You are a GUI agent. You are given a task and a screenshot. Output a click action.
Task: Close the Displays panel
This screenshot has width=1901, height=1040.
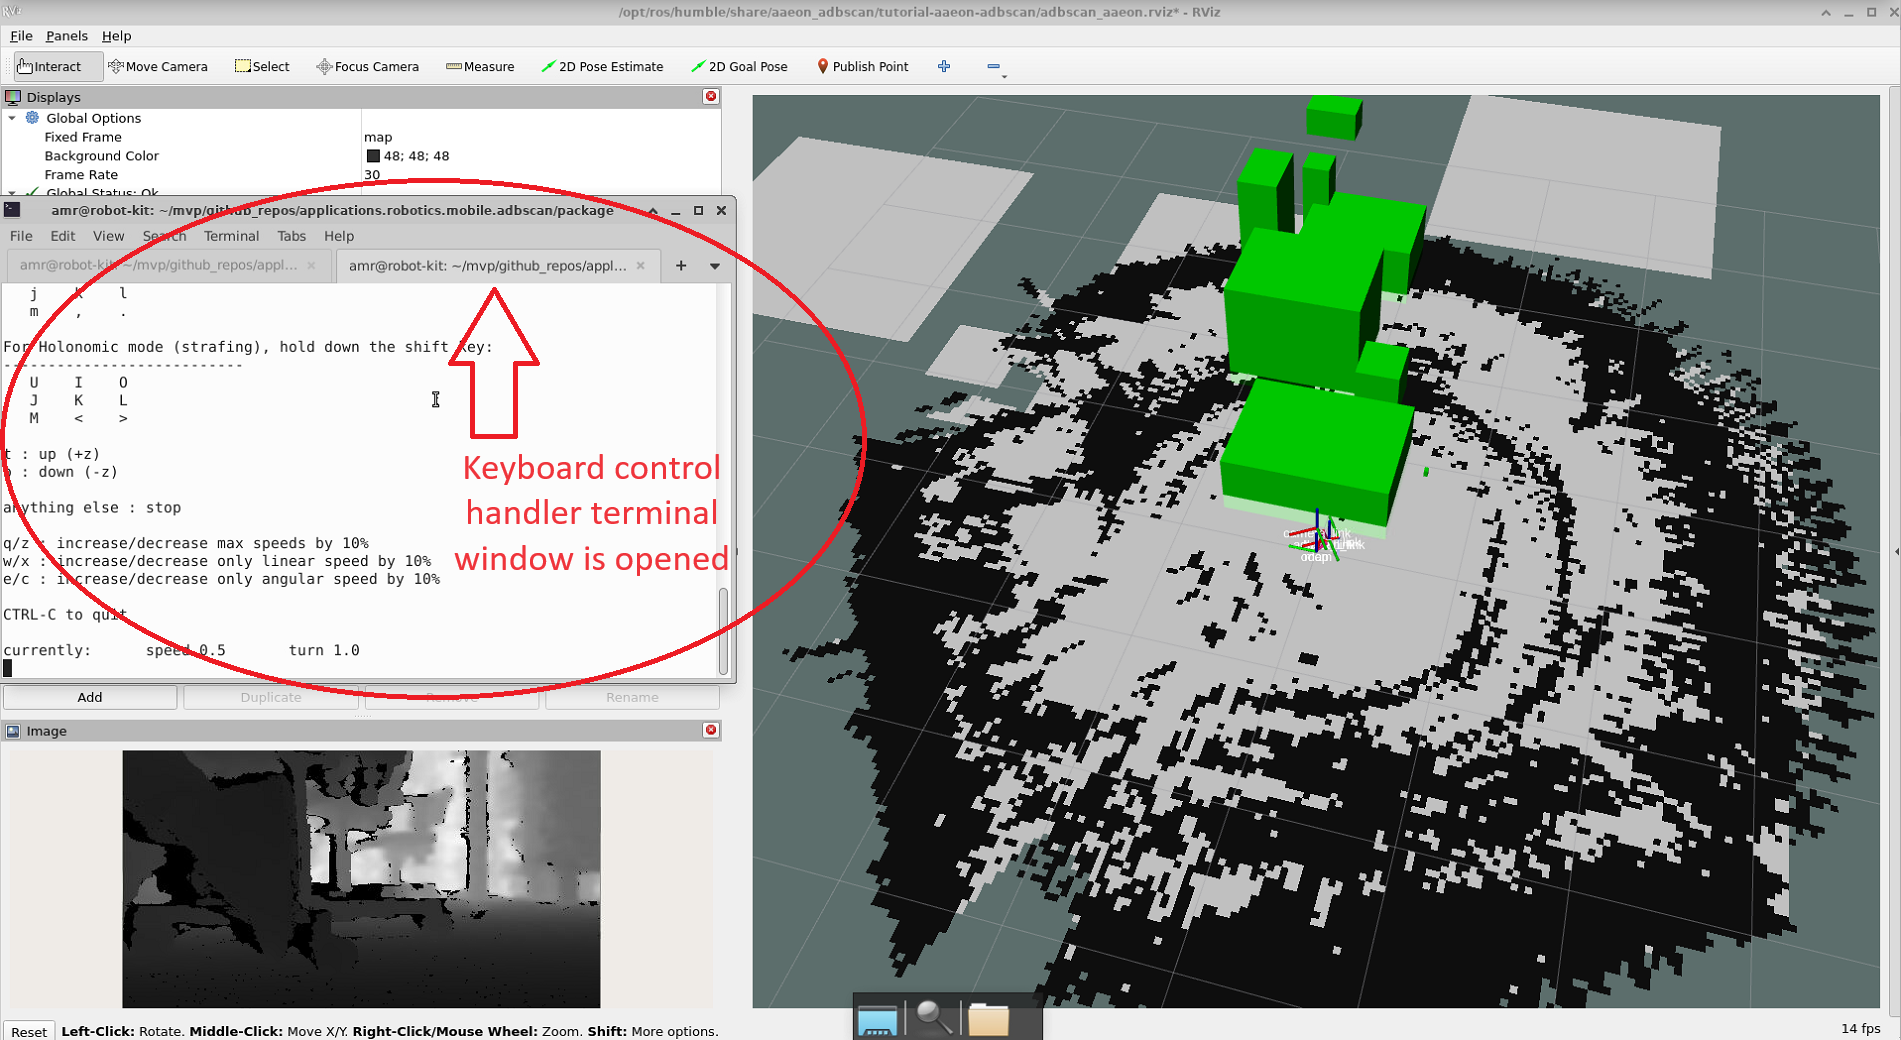point(711,97)
